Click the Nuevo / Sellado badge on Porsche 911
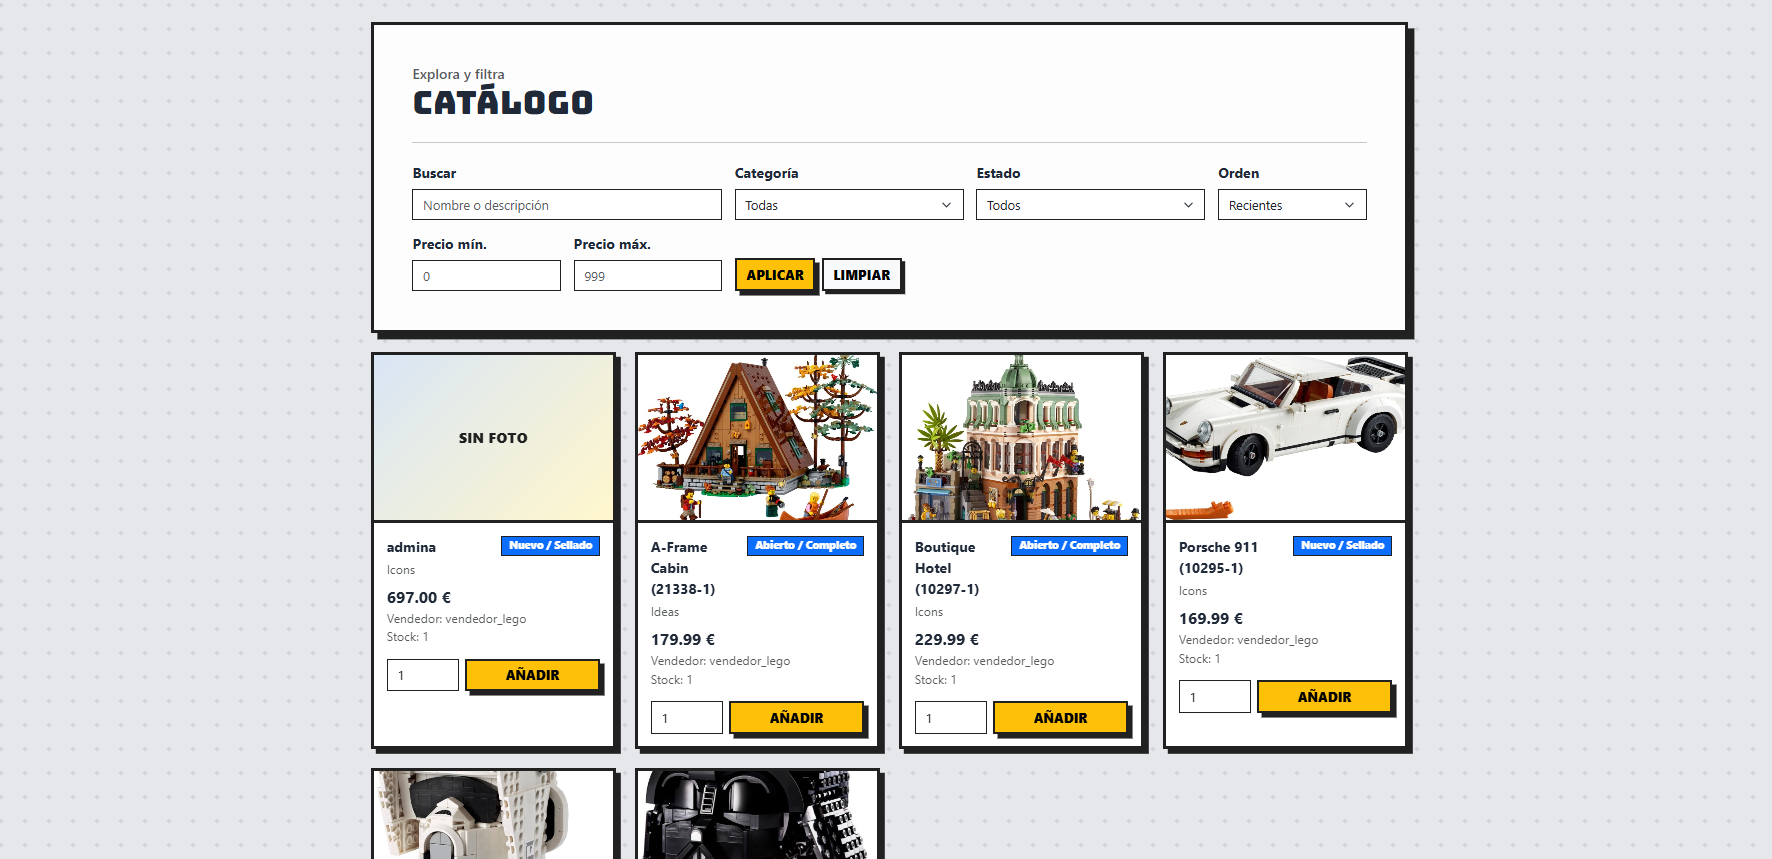 [x=1342, y=546]
